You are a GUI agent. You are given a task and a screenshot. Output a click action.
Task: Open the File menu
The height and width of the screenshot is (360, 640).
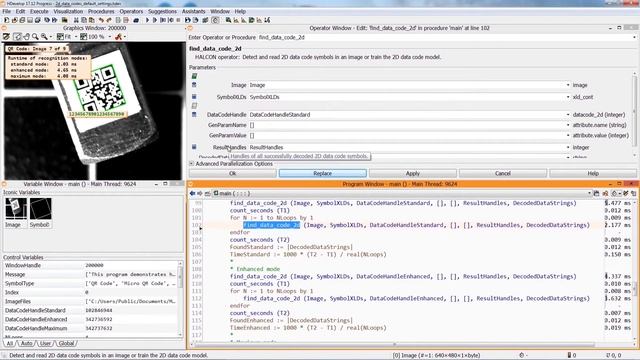(x=7, y=11)
